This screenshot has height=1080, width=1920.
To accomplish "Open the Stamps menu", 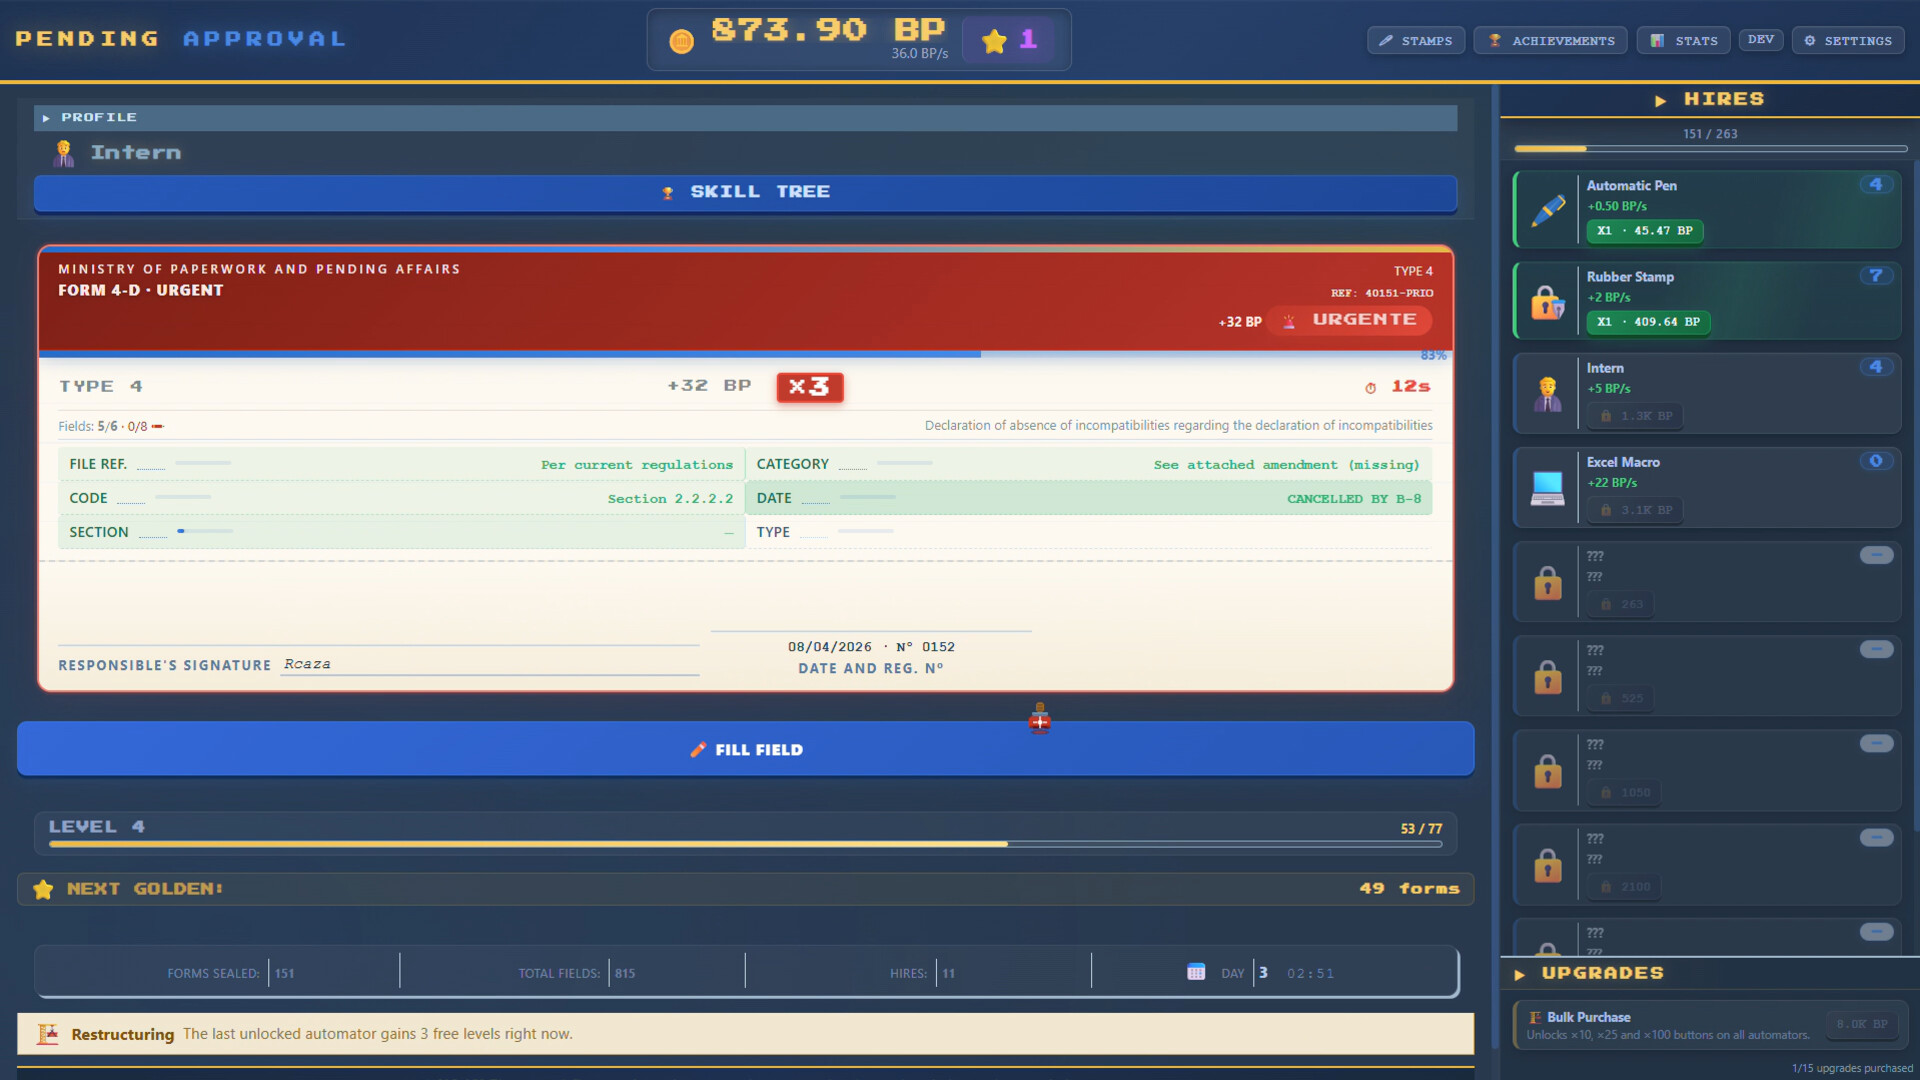I will coord(1415,41).
